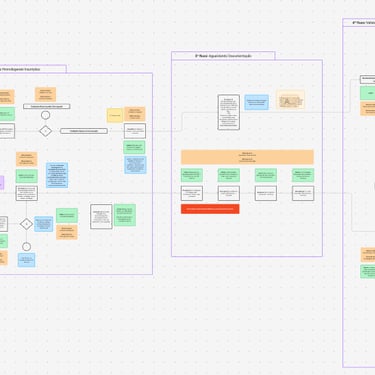This screenshot has width=375, height=375.
Task: Select the fourth green note under the orange banner
Action: (303, 175)
